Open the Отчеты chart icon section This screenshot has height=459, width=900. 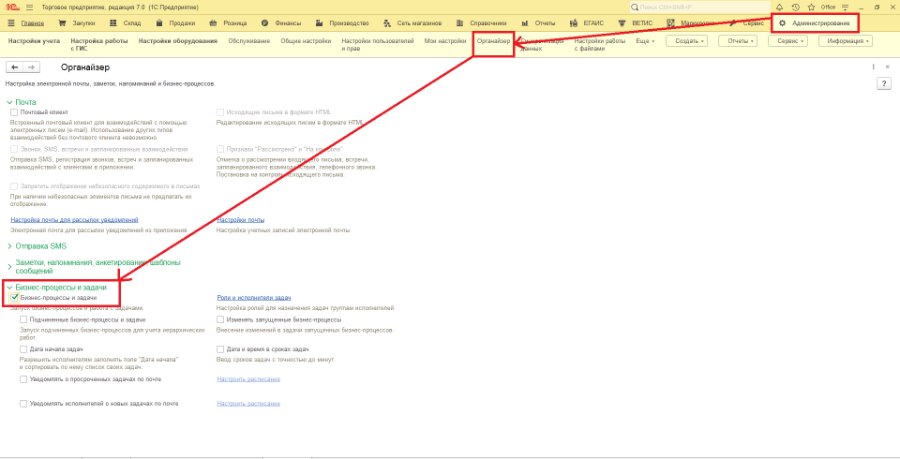(x=525, y=24)
